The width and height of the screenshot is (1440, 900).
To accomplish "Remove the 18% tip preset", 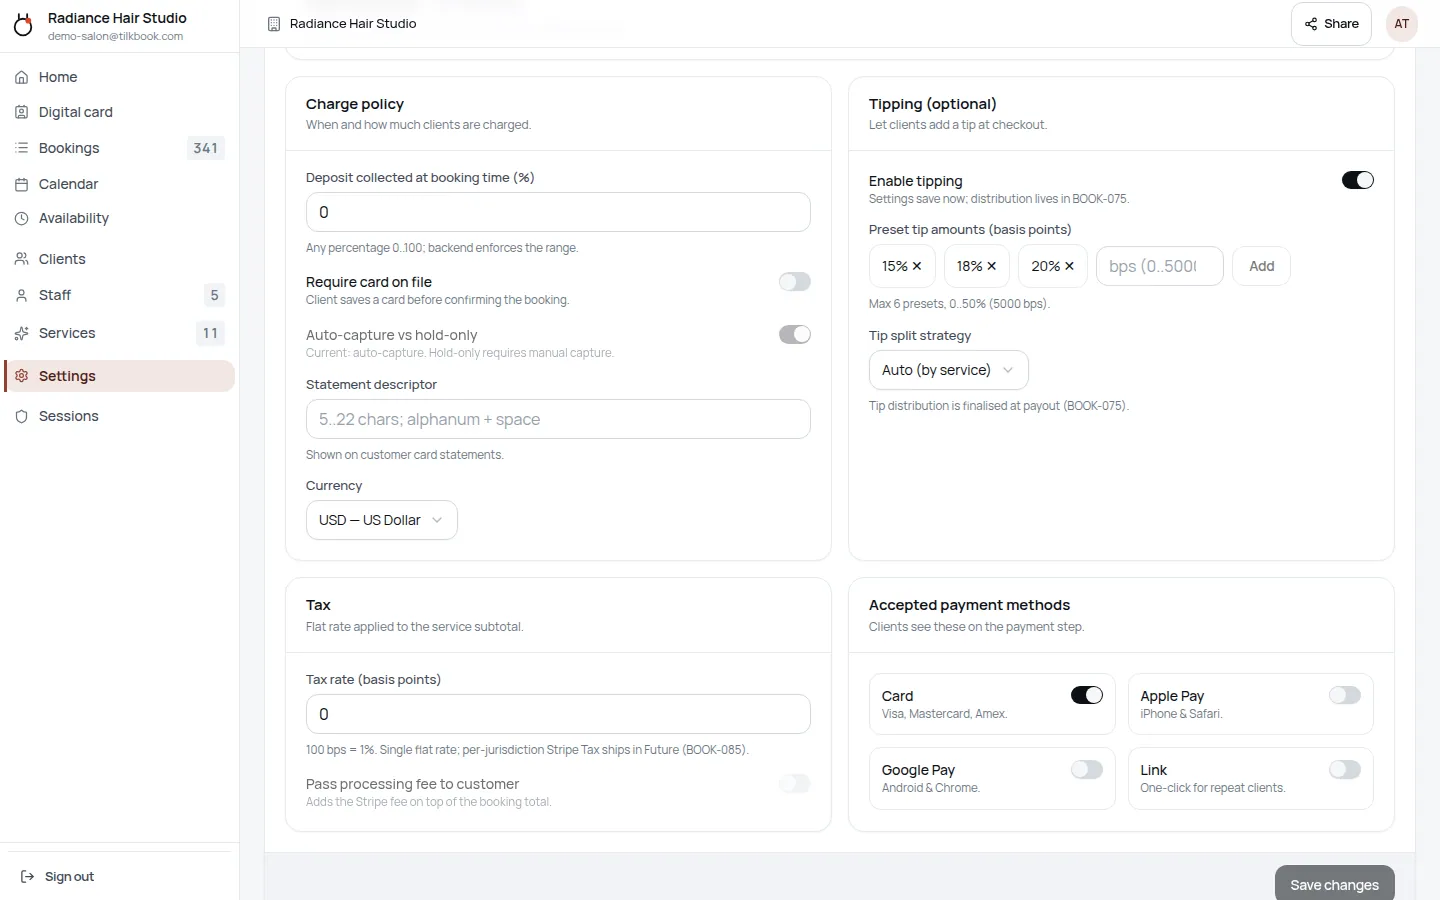I will (x=991, y=266).
